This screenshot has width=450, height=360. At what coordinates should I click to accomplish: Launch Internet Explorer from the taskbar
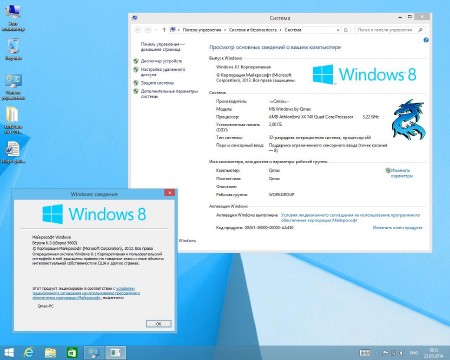pyautogui.click(x=29, y=353)
